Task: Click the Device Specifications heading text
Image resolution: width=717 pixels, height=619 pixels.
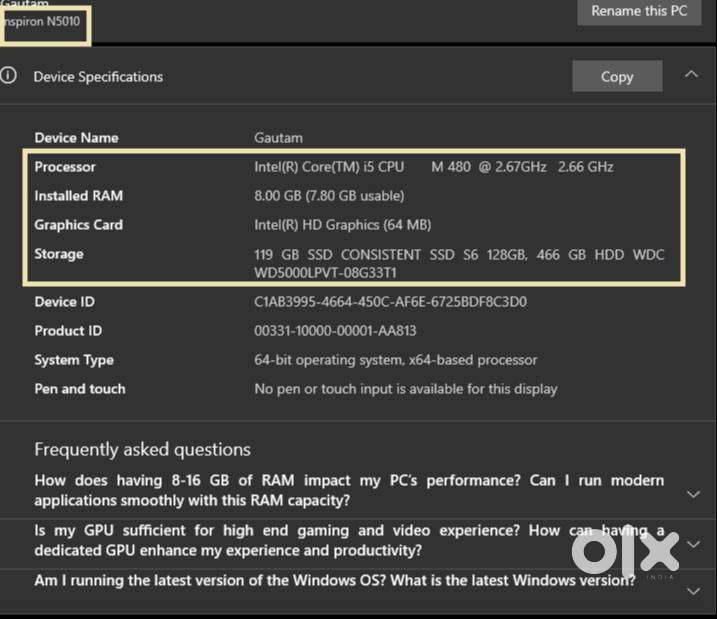Action: 98,77
